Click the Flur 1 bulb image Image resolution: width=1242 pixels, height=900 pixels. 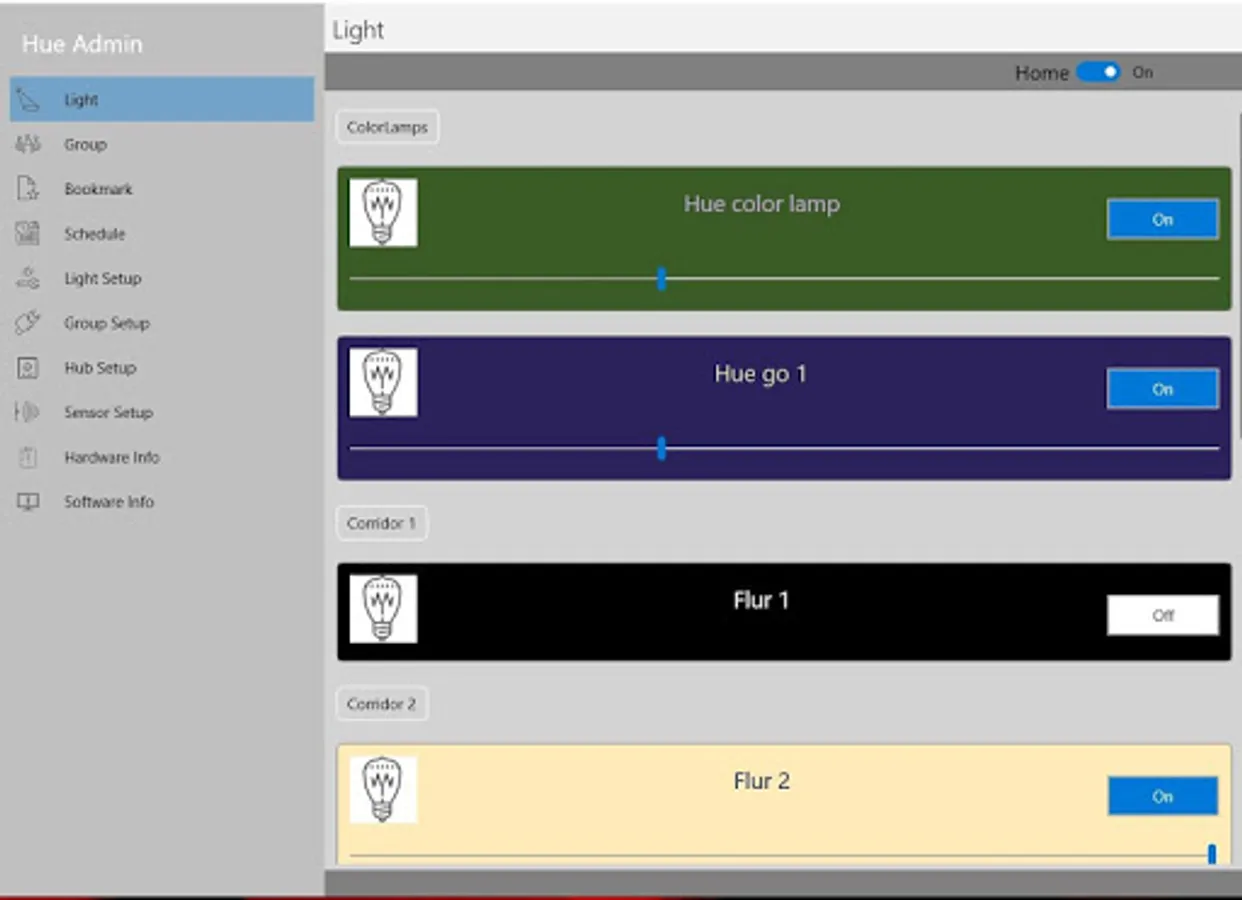click(383, 608)
